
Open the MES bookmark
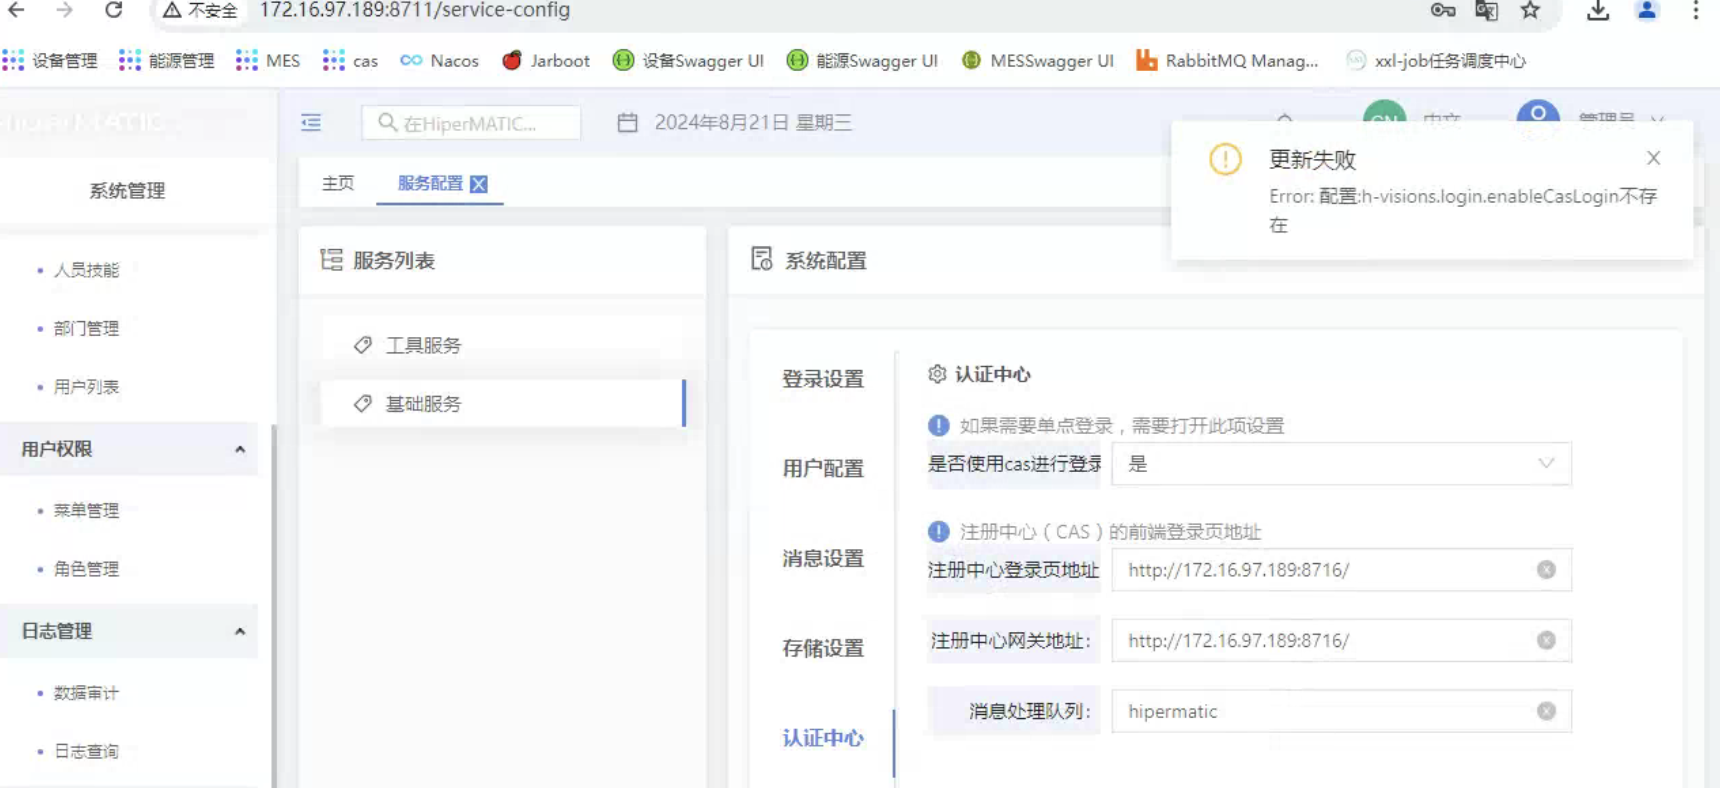pyautogui.click(x=268, y=61)
